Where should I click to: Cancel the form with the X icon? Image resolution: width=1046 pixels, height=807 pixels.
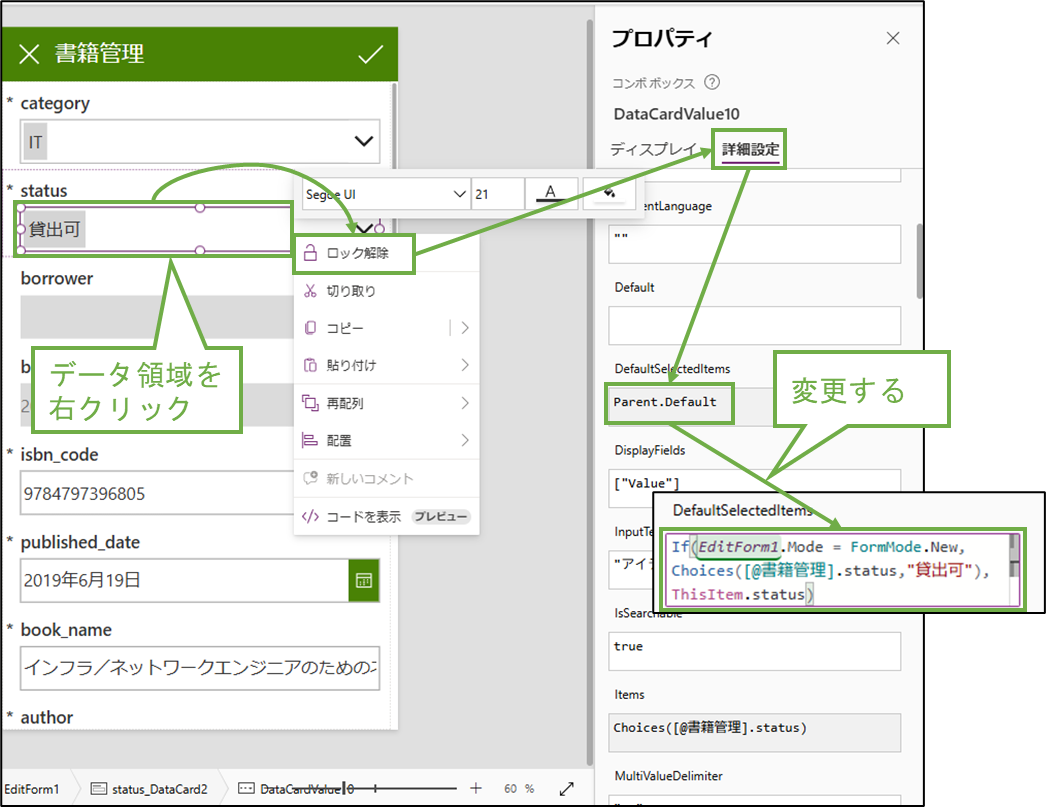(x=29, y=54)
